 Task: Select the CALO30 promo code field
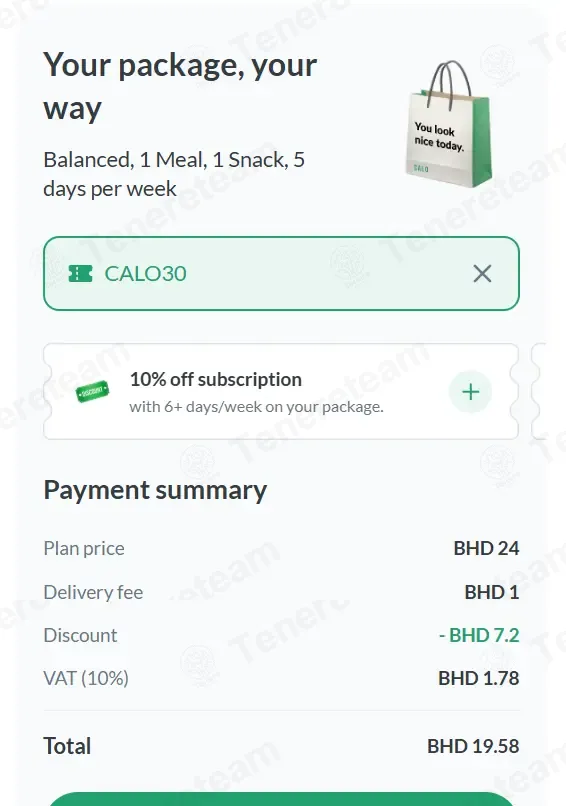pyautogui.click(x=281, y=273)
